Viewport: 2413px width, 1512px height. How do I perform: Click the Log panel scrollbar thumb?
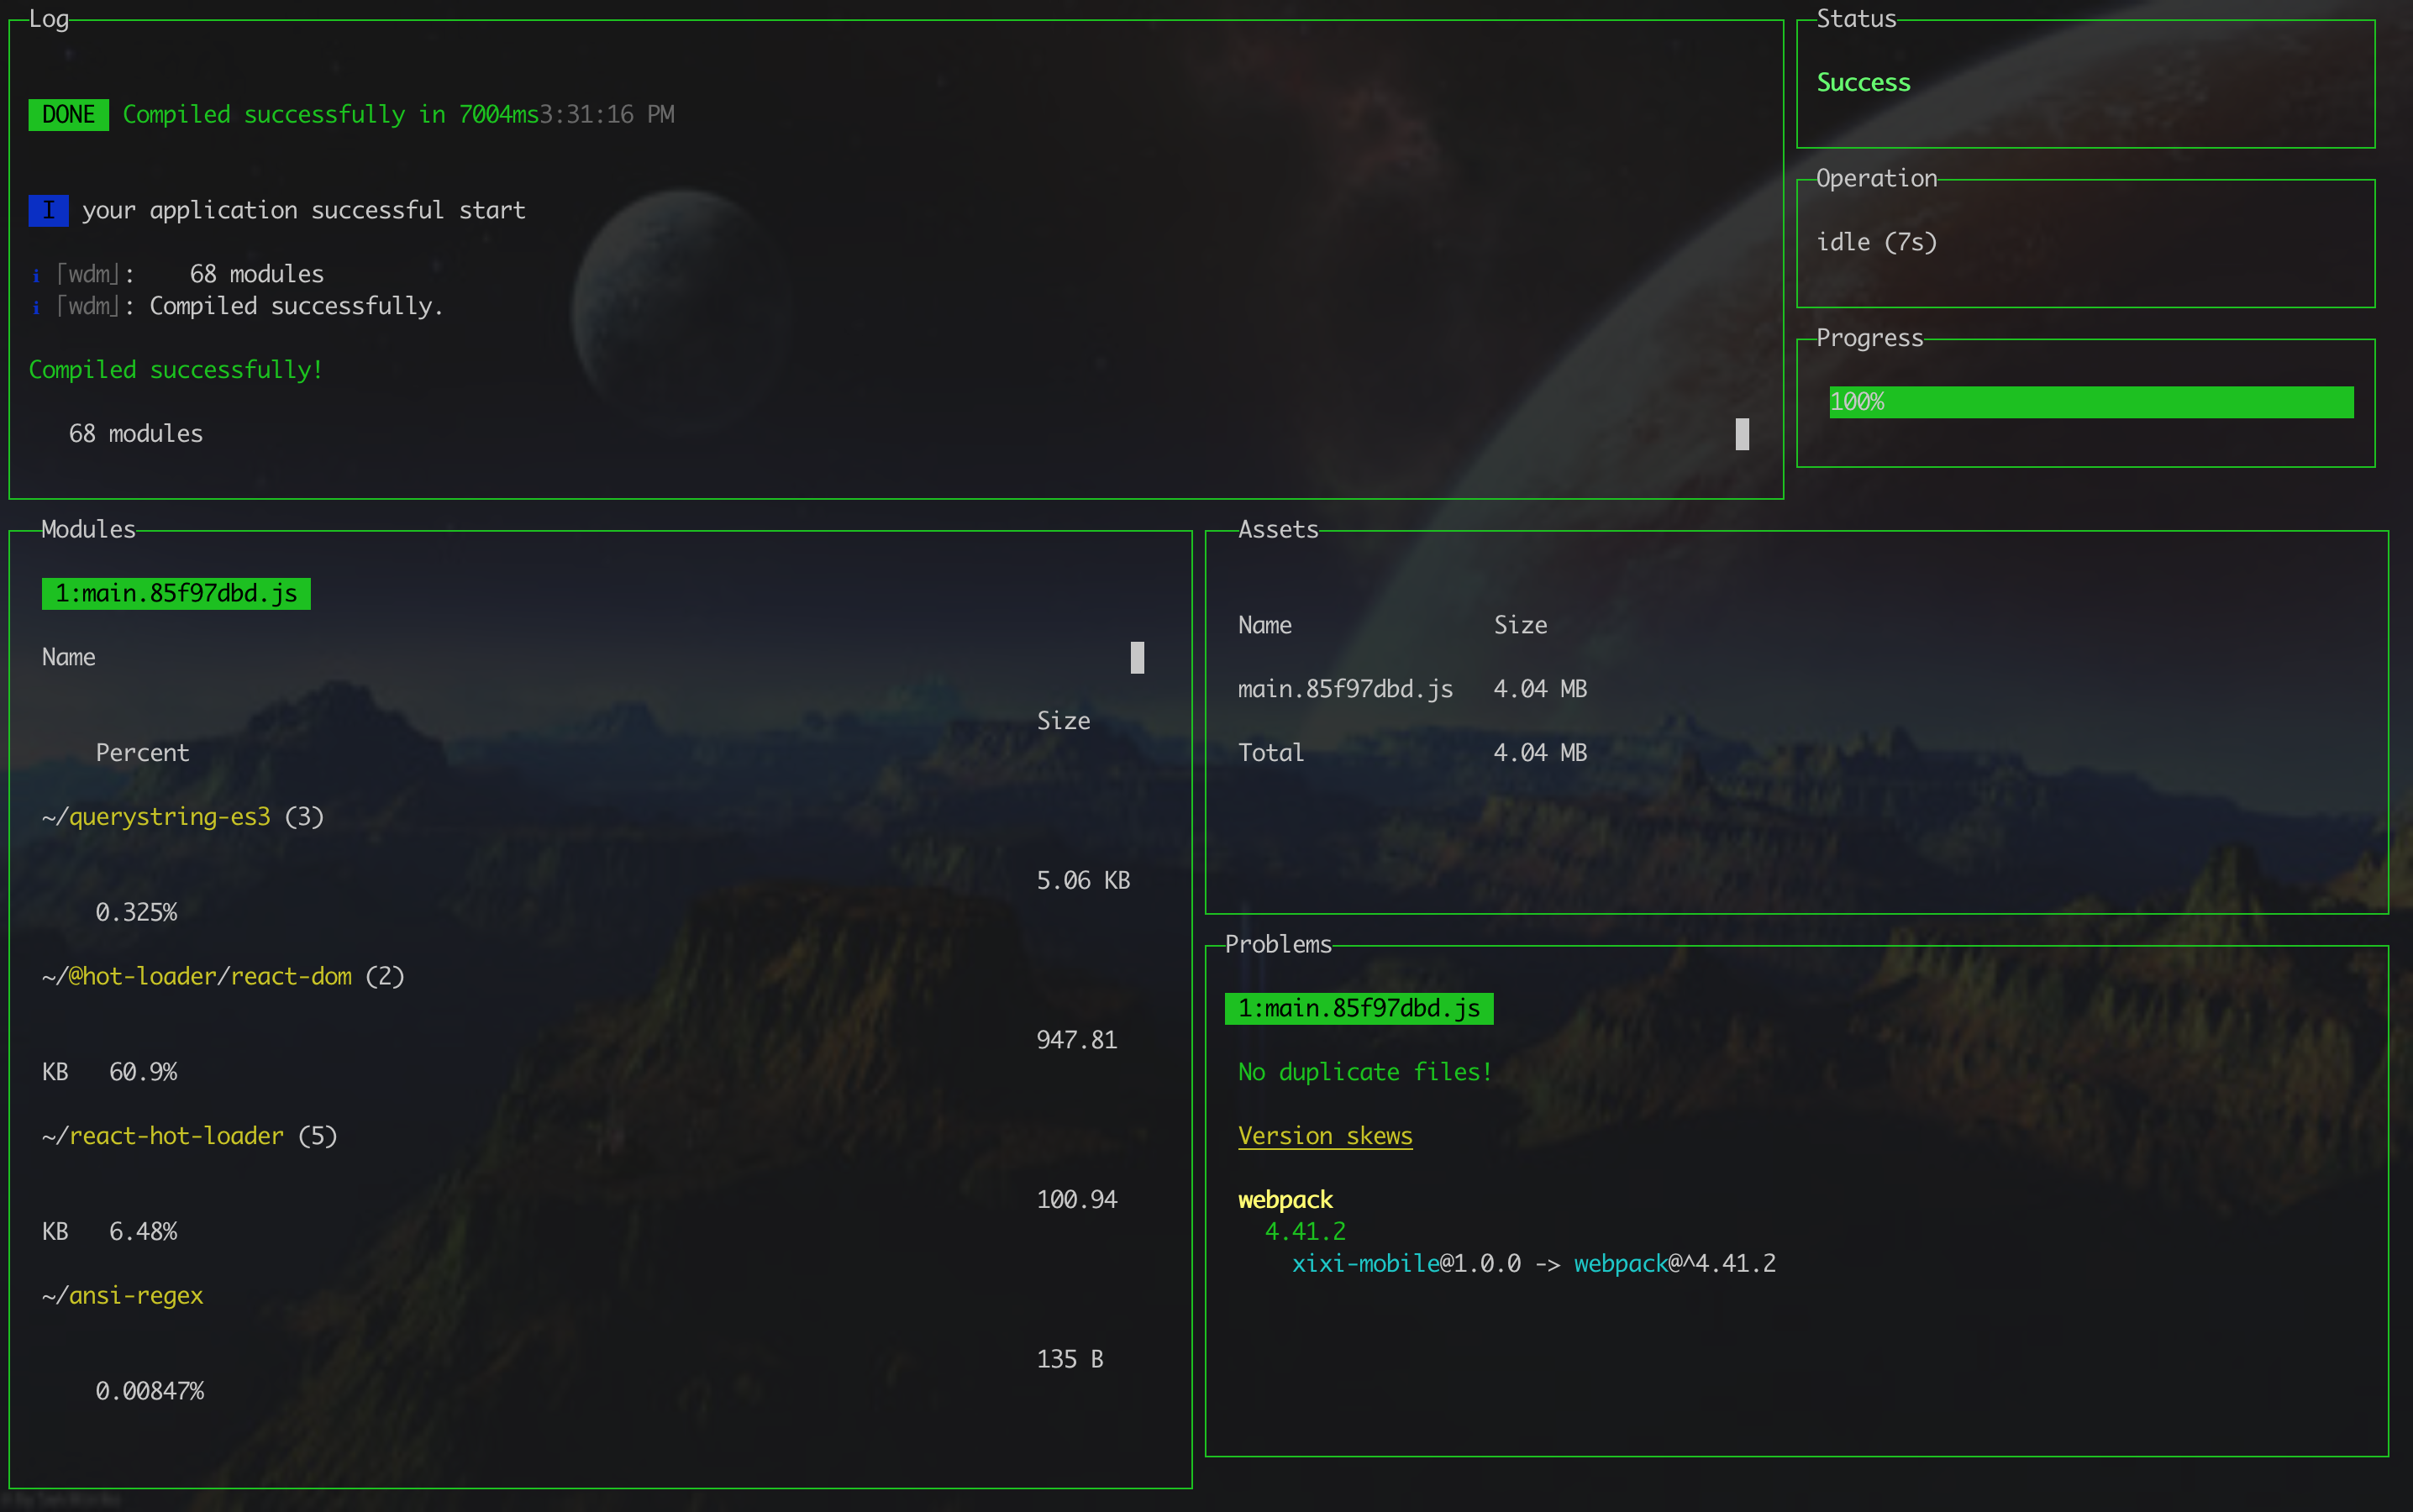(1742, 434)
